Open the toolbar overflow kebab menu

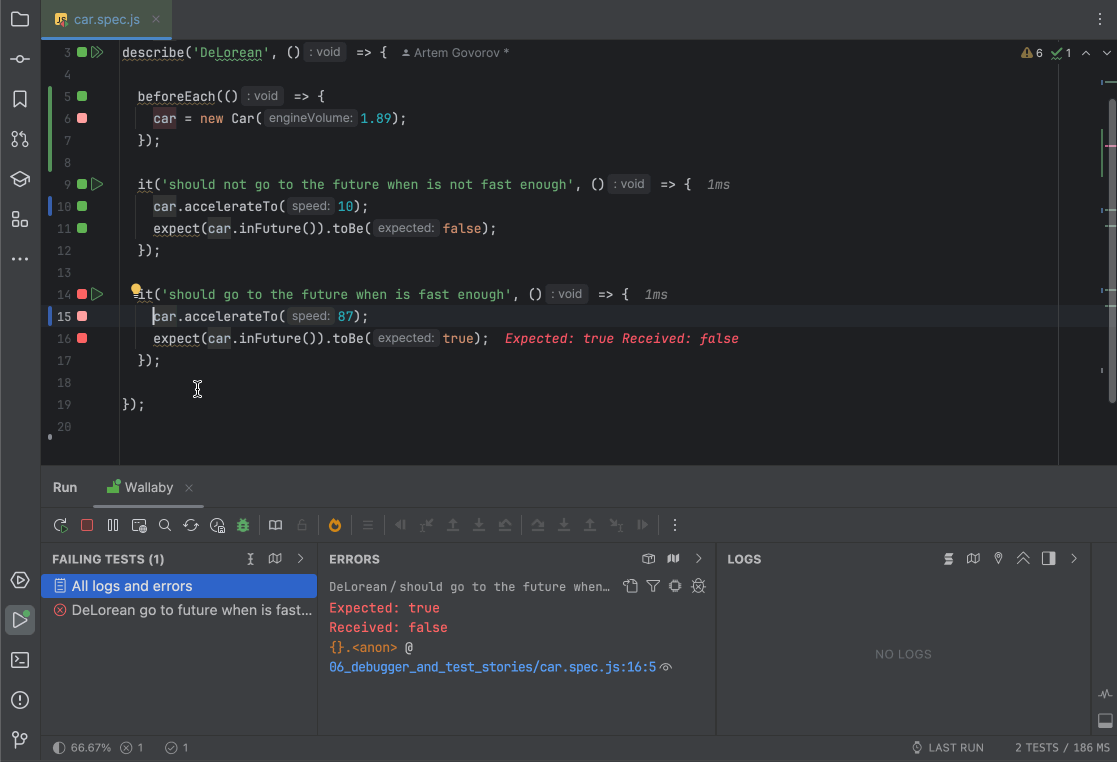675,524
